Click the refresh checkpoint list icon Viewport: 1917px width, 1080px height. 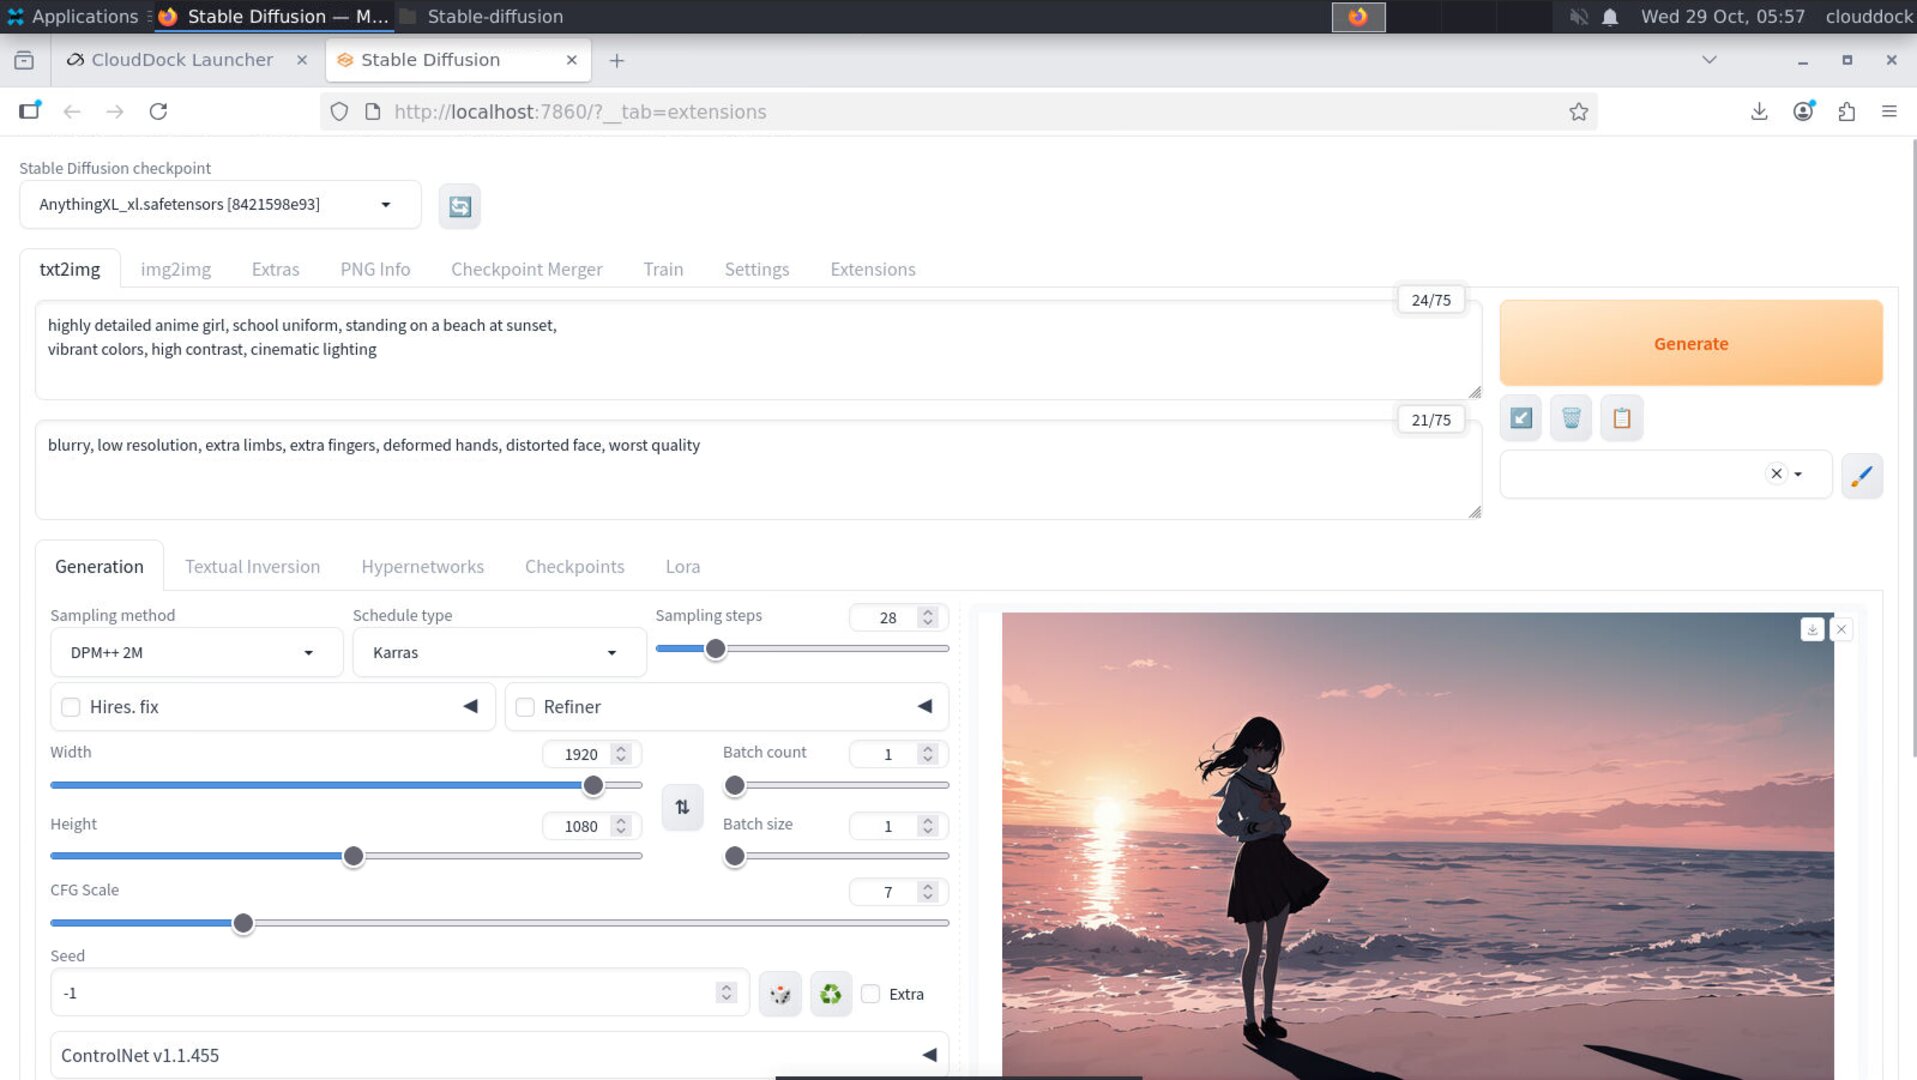click(x=459, y=206)
